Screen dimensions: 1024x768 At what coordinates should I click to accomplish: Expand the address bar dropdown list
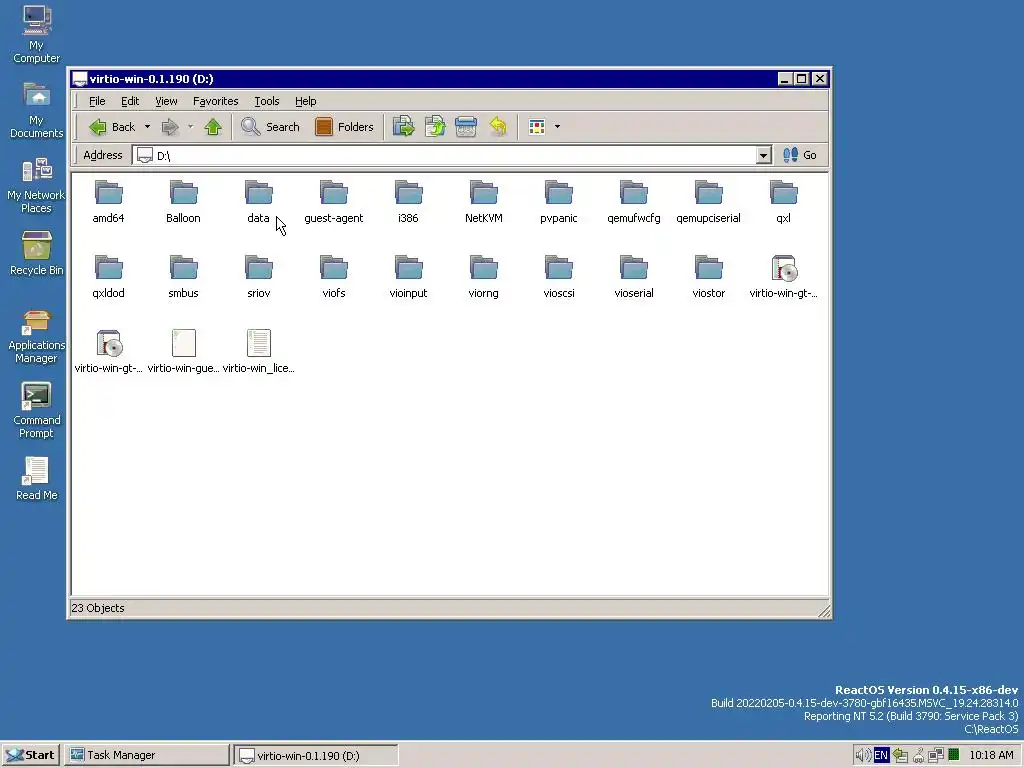[x=763, y=155]
